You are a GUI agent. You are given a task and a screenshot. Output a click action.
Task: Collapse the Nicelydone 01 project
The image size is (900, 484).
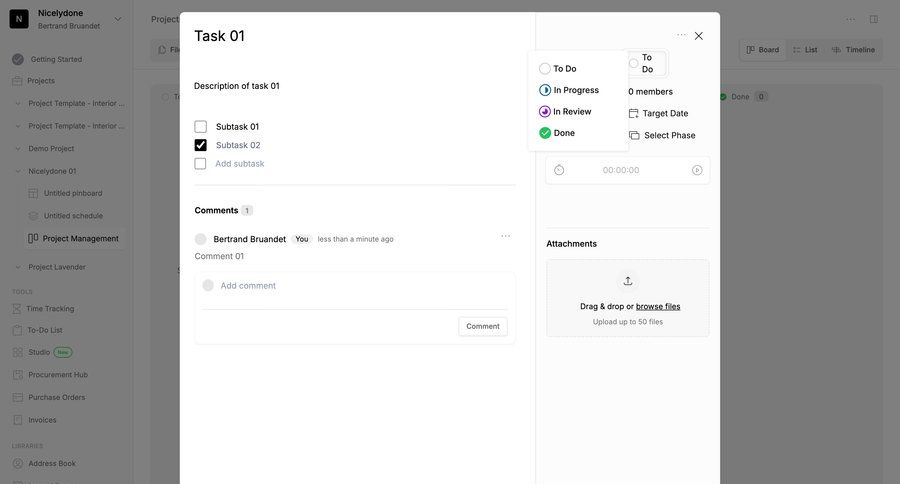pyautogui.click(x=18, y=171)
